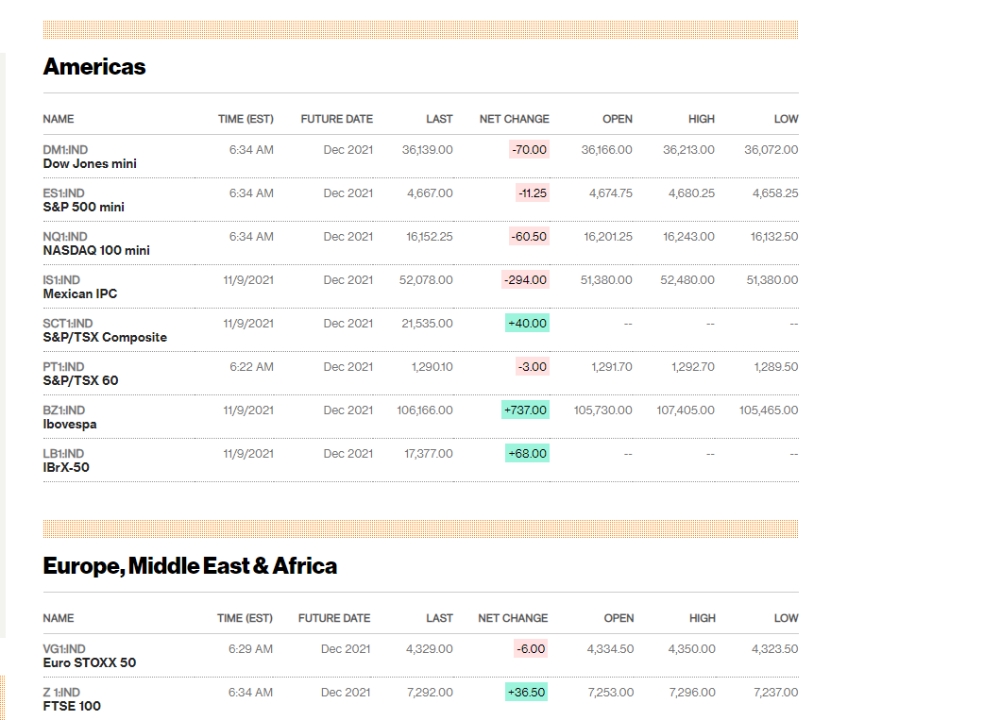Click the Europe table LOW column header
The height and width of the screenshot is (720, 1000).
point(786,618)
